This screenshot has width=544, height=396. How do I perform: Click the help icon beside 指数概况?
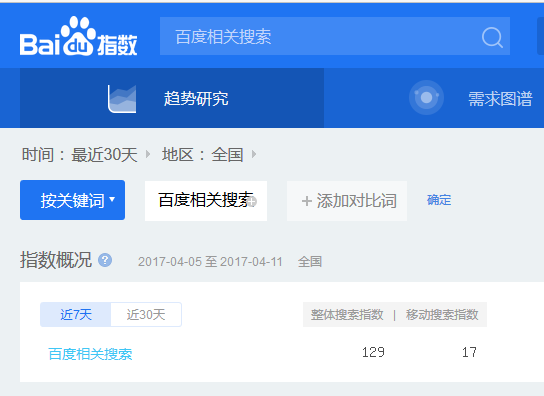[x=105, y=260]
